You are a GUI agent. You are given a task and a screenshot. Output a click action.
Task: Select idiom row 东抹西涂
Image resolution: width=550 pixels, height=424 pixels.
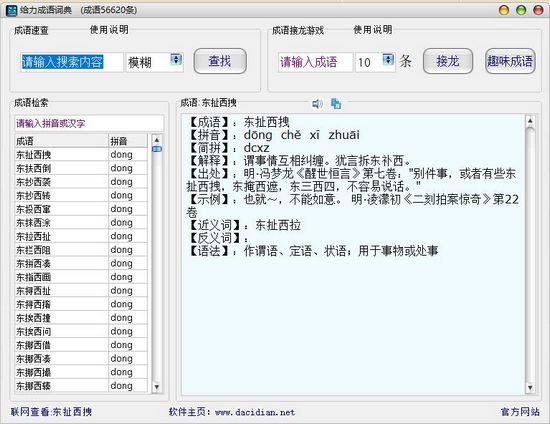[81, 223]
